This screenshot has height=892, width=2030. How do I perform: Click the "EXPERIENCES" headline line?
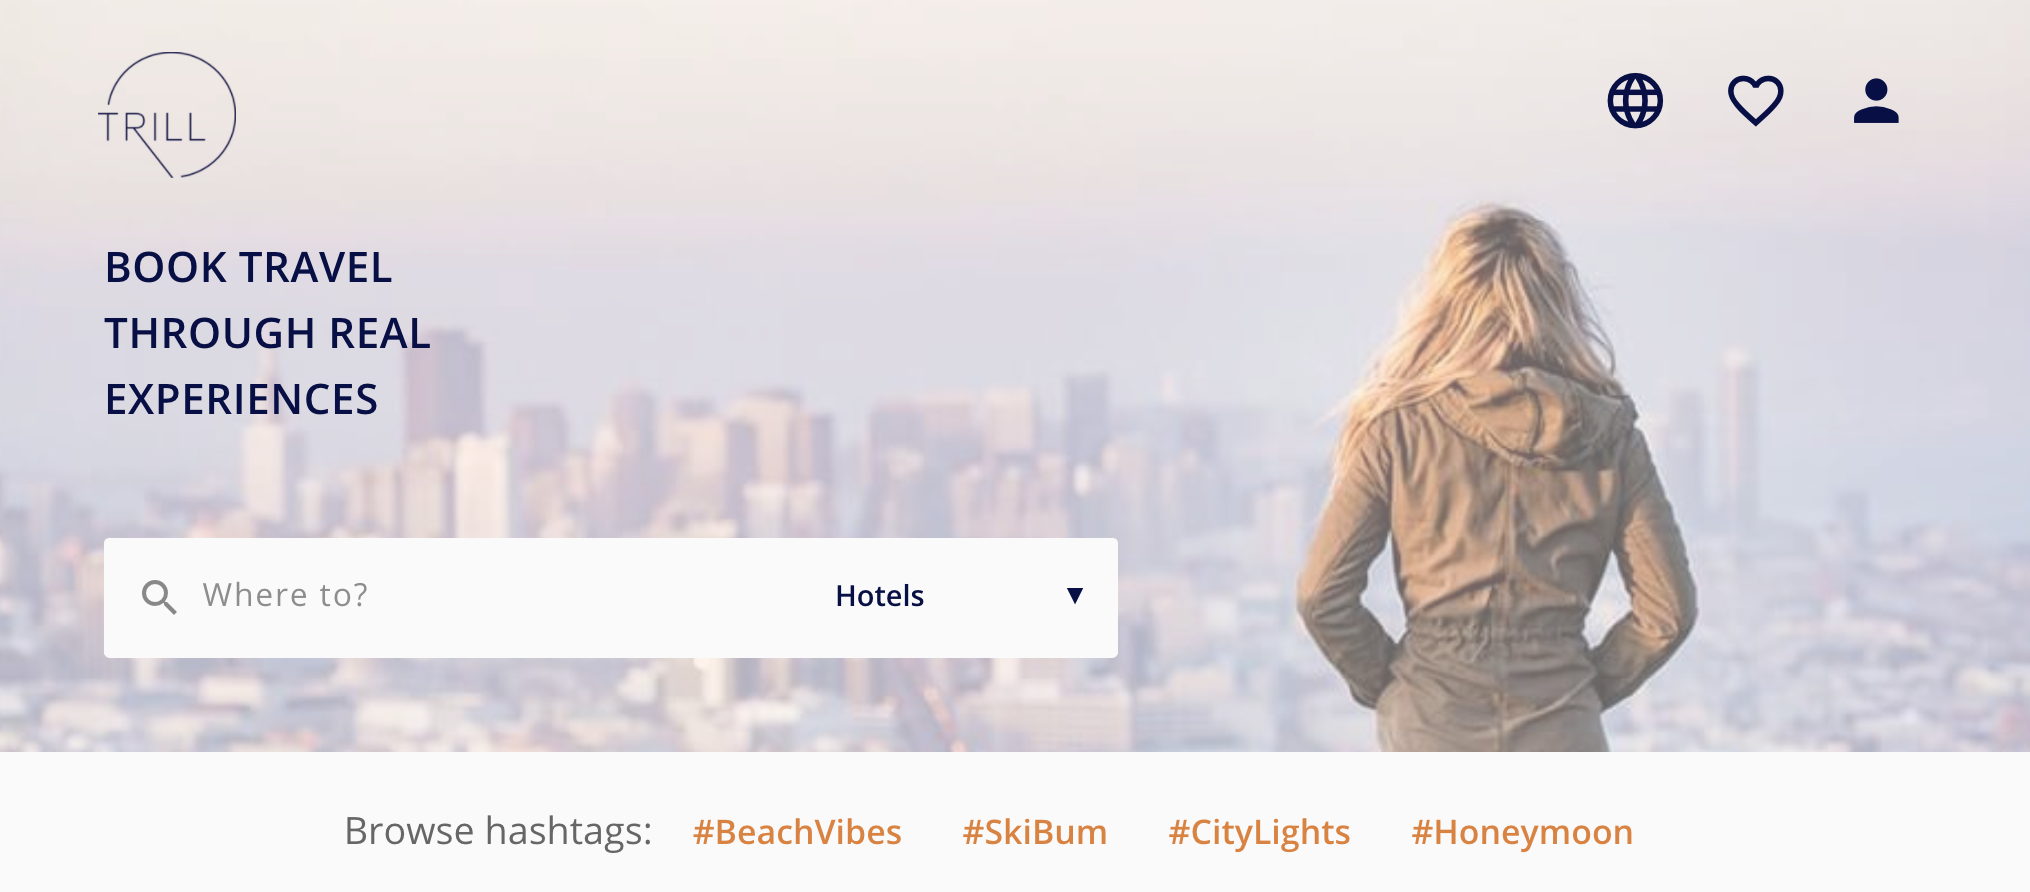(x=241, y=400)
